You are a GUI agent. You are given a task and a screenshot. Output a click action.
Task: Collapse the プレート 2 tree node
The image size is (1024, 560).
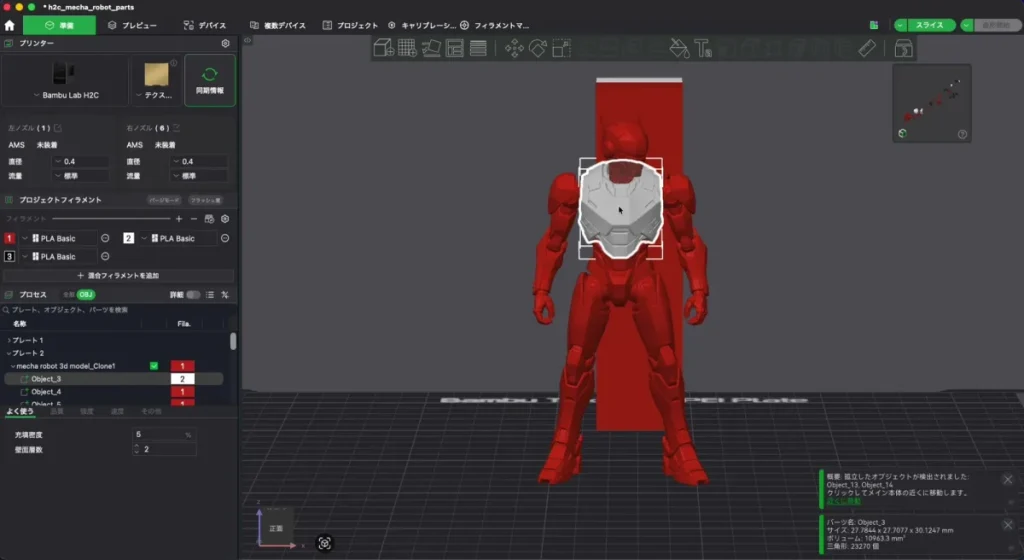tap(8, 353)
